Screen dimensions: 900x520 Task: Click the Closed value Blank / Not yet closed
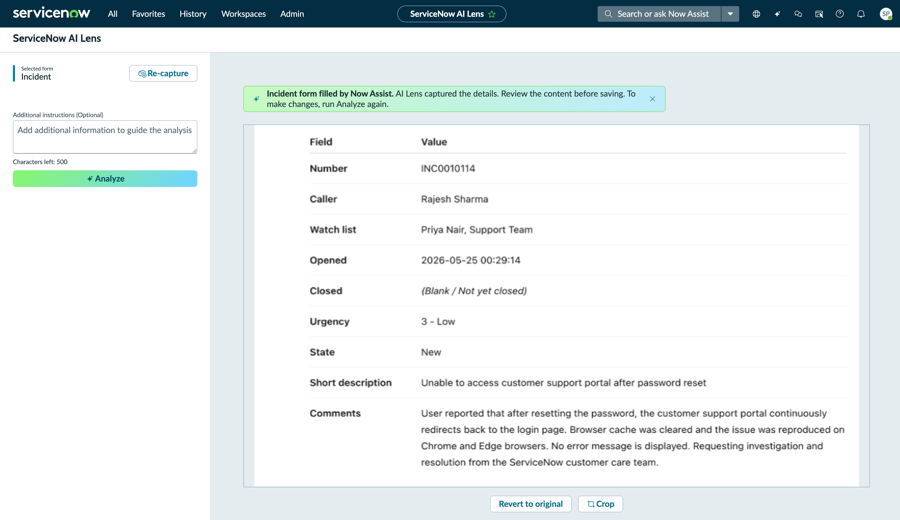point(474,291)
